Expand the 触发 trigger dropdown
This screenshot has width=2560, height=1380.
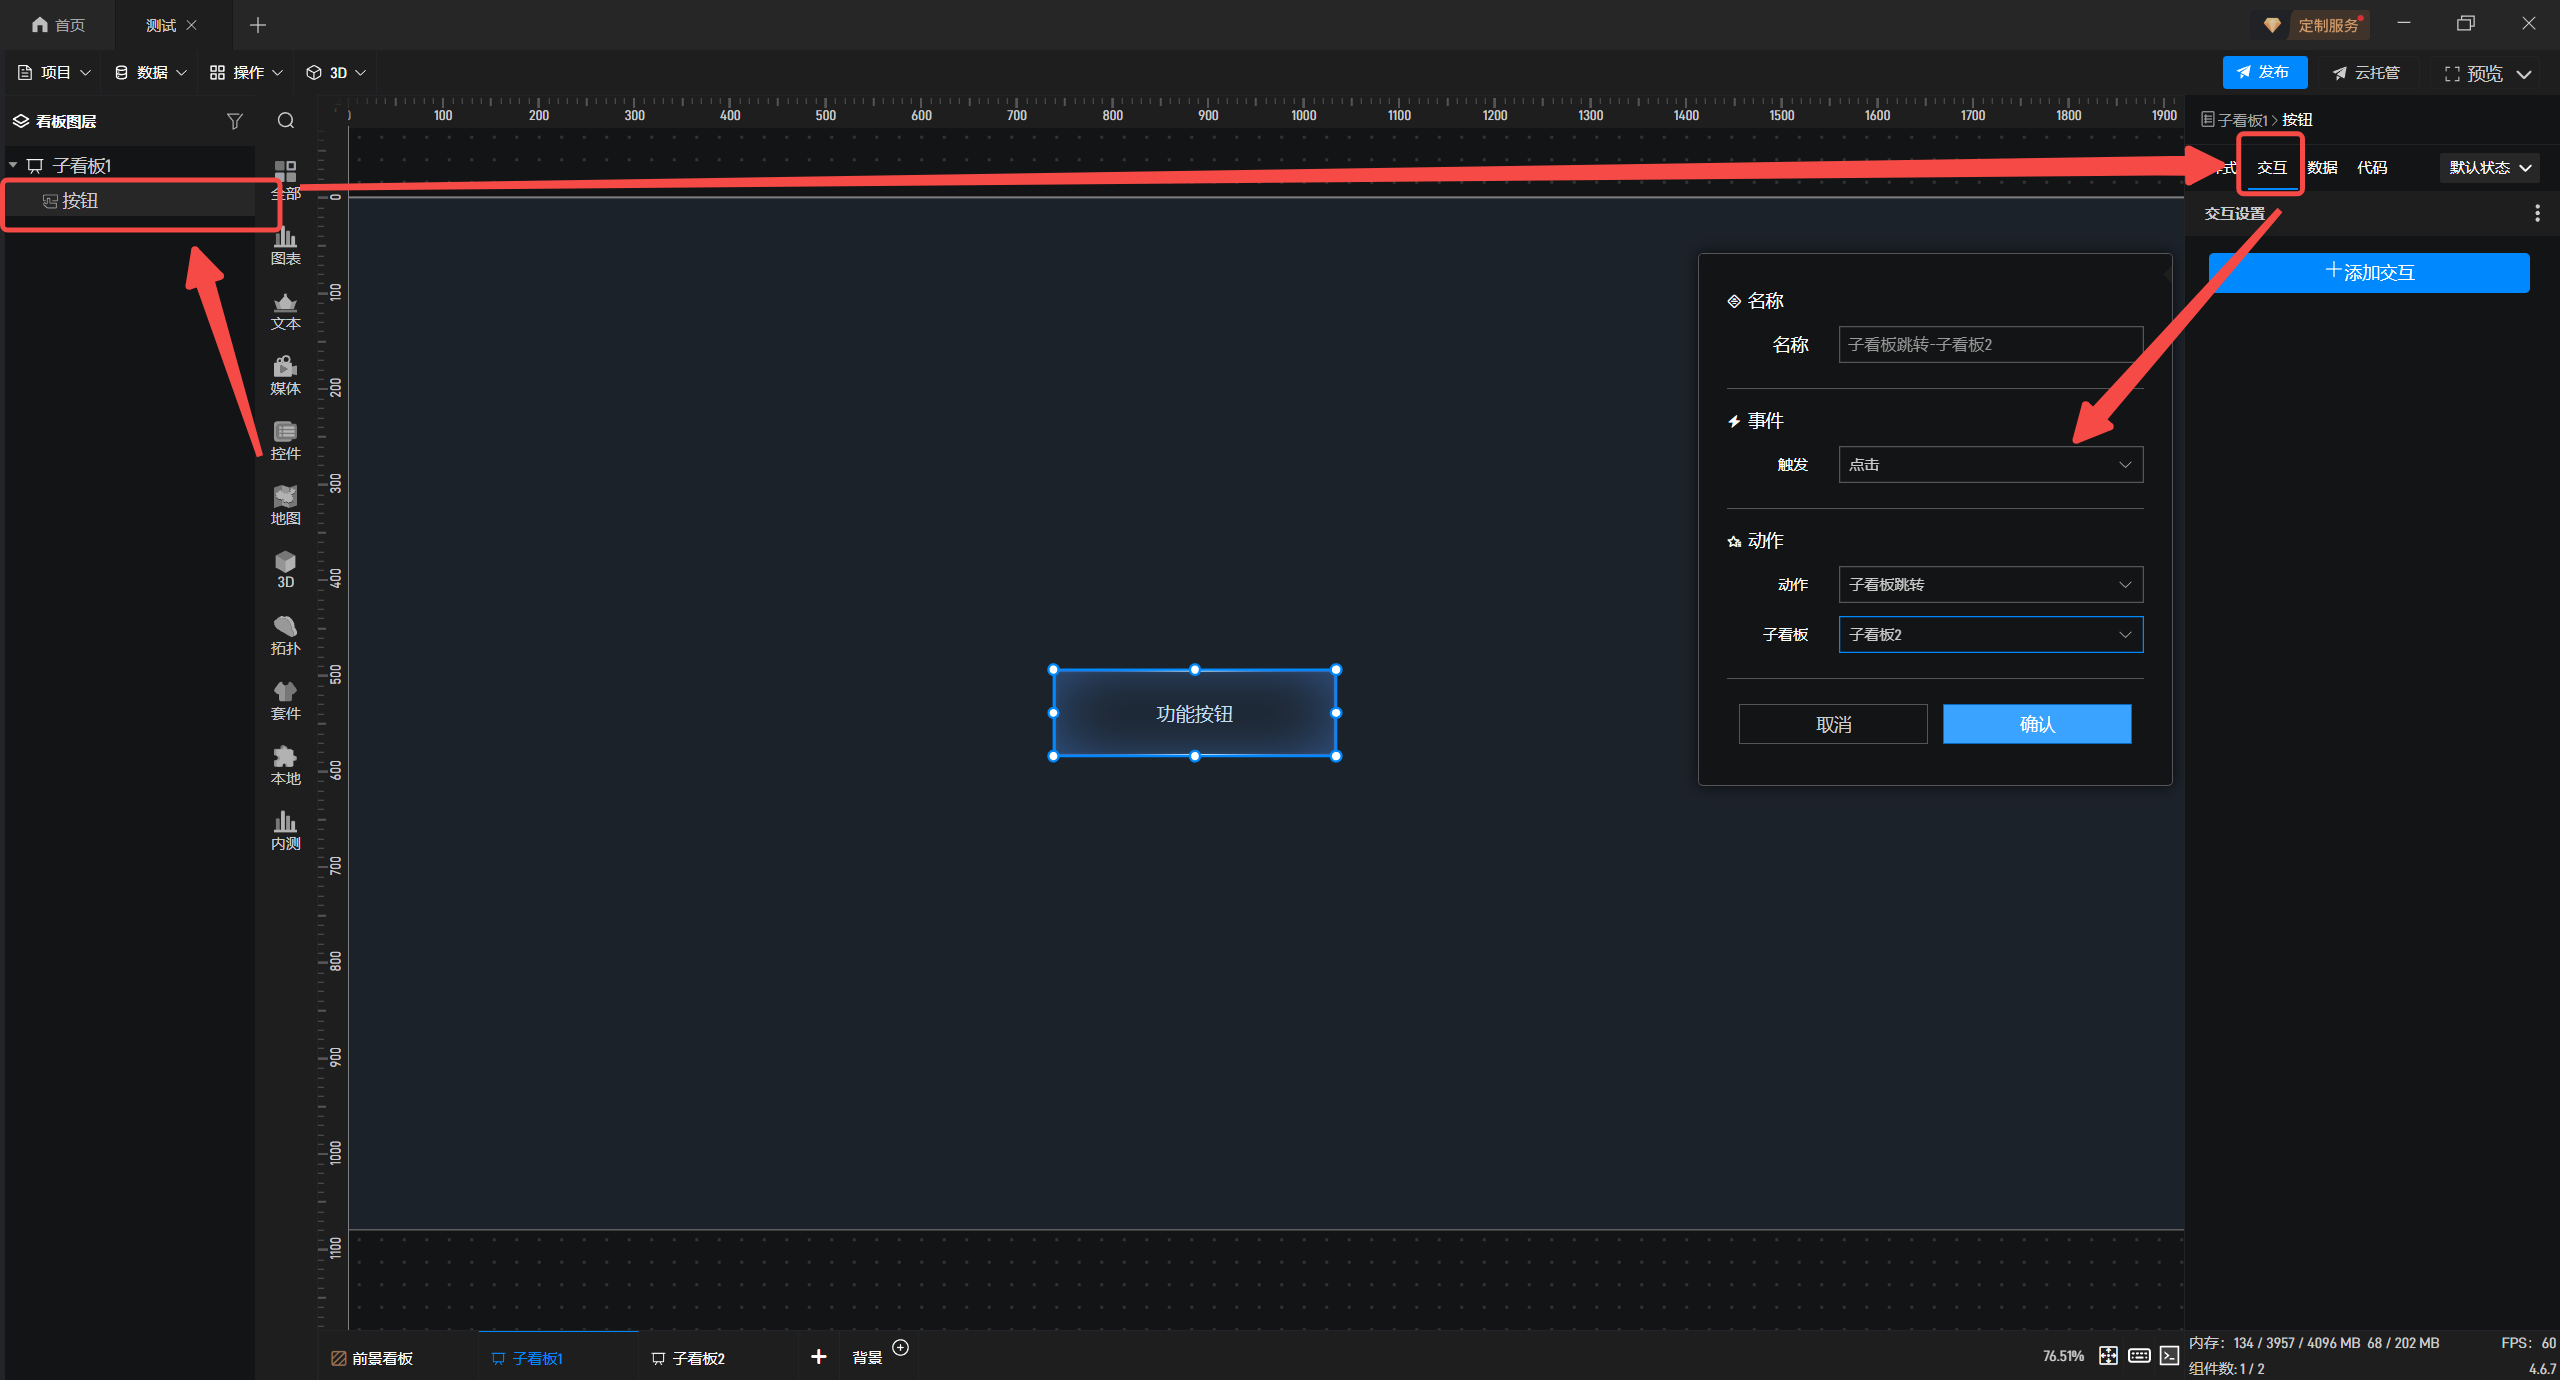1990,465
